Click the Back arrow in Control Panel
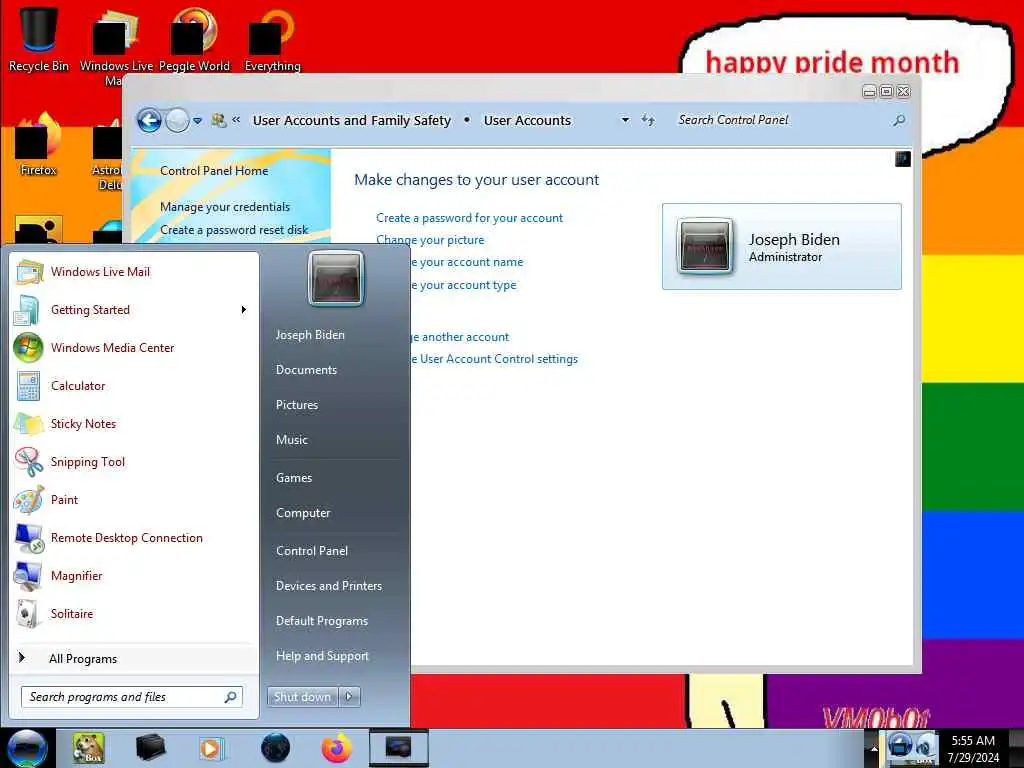Viewport: 1024px width, 768px height. pyautogui.click(x=149, y=120)
